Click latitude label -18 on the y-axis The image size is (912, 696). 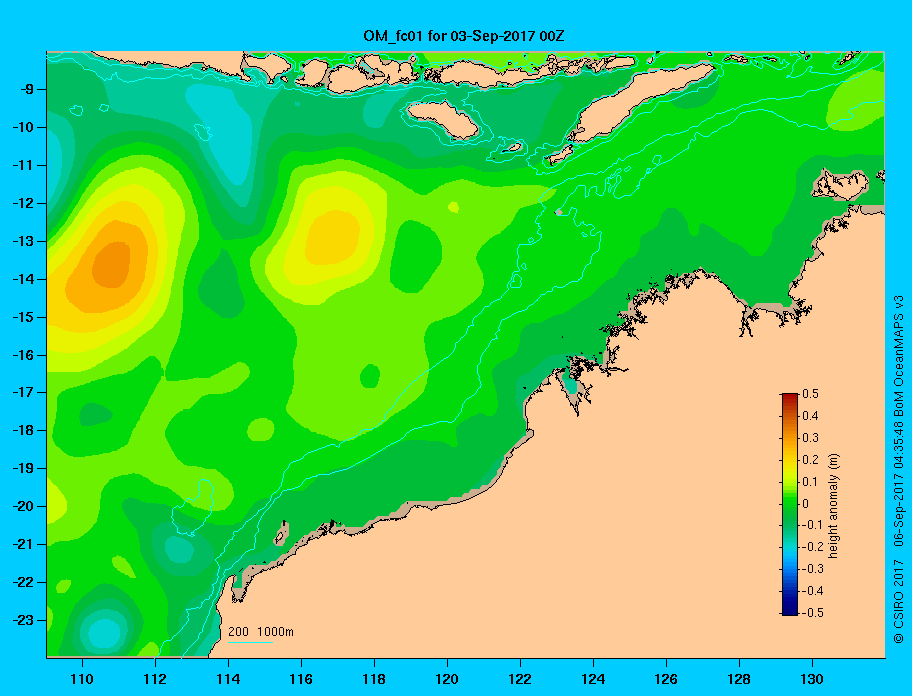(x=23, y=430)
